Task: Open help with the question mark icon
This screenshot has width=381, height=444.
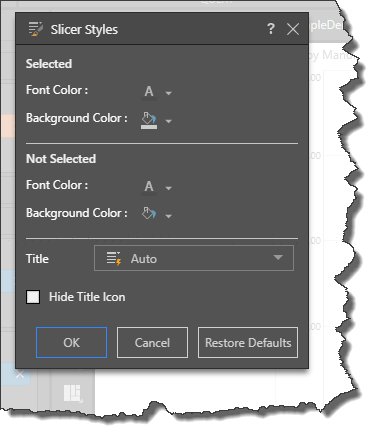Action: [x=271, y=29]
